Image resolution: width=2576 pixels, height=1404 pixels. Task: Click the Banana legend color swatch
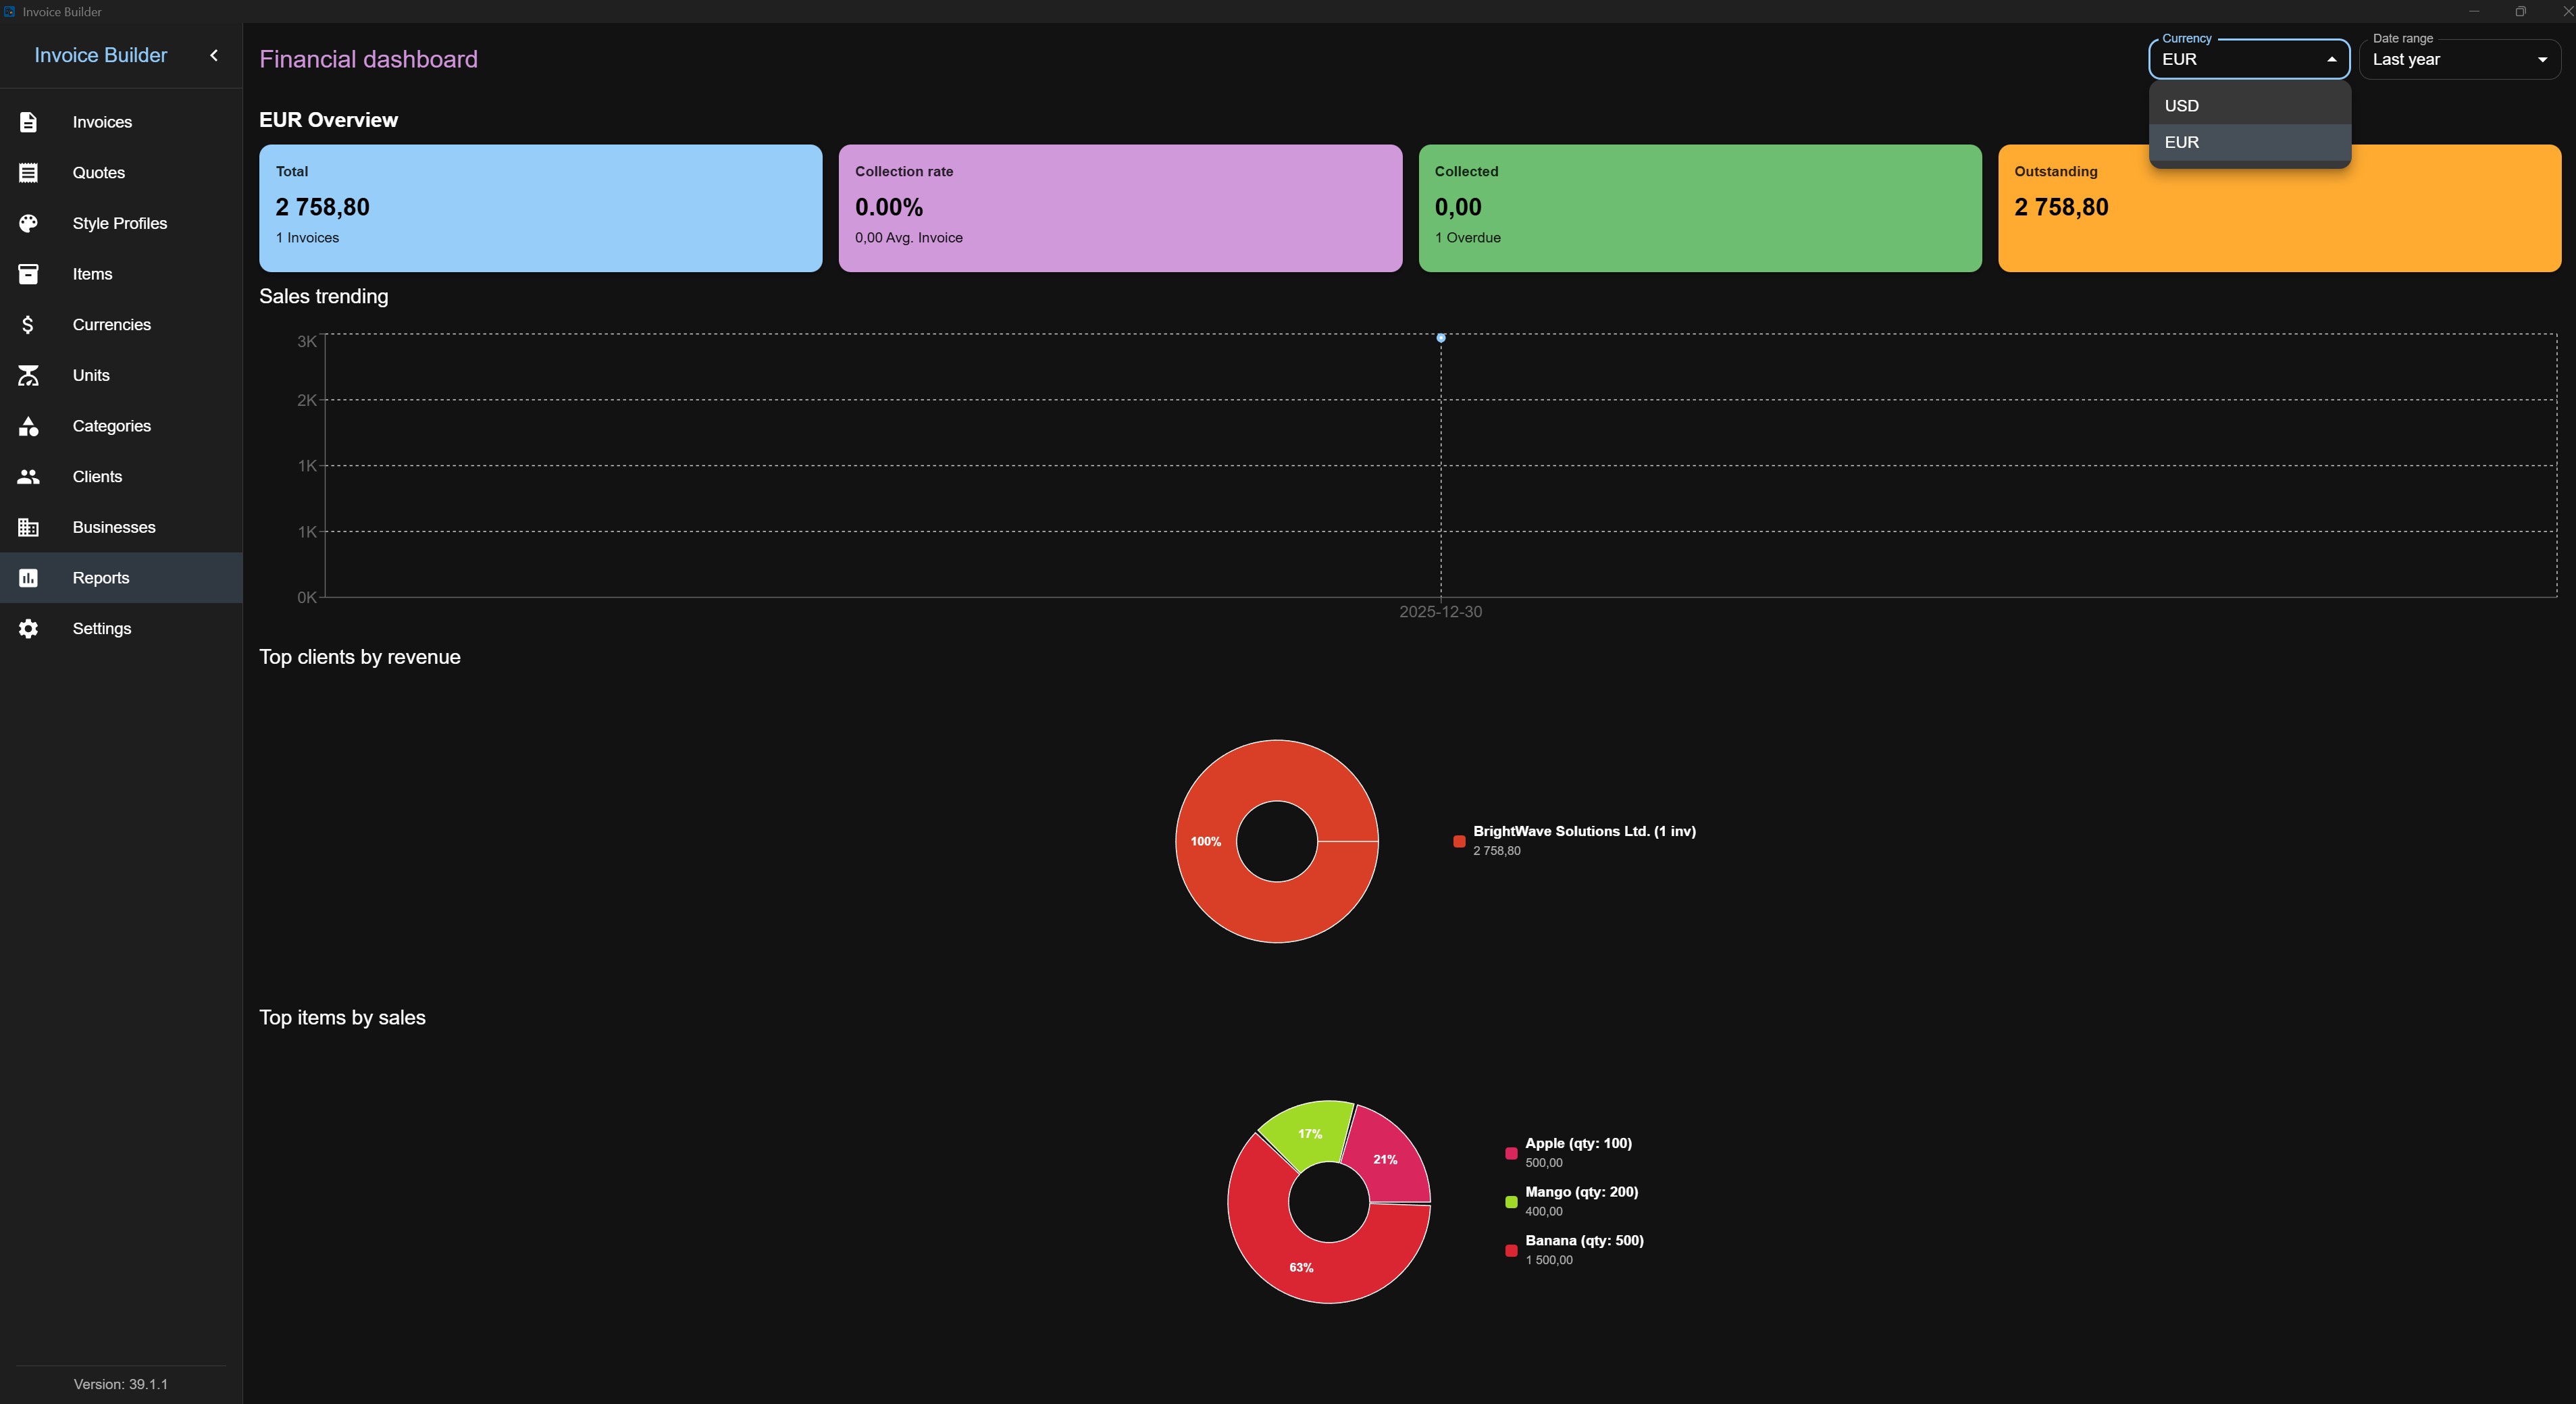click(x=1511, y=1250)
